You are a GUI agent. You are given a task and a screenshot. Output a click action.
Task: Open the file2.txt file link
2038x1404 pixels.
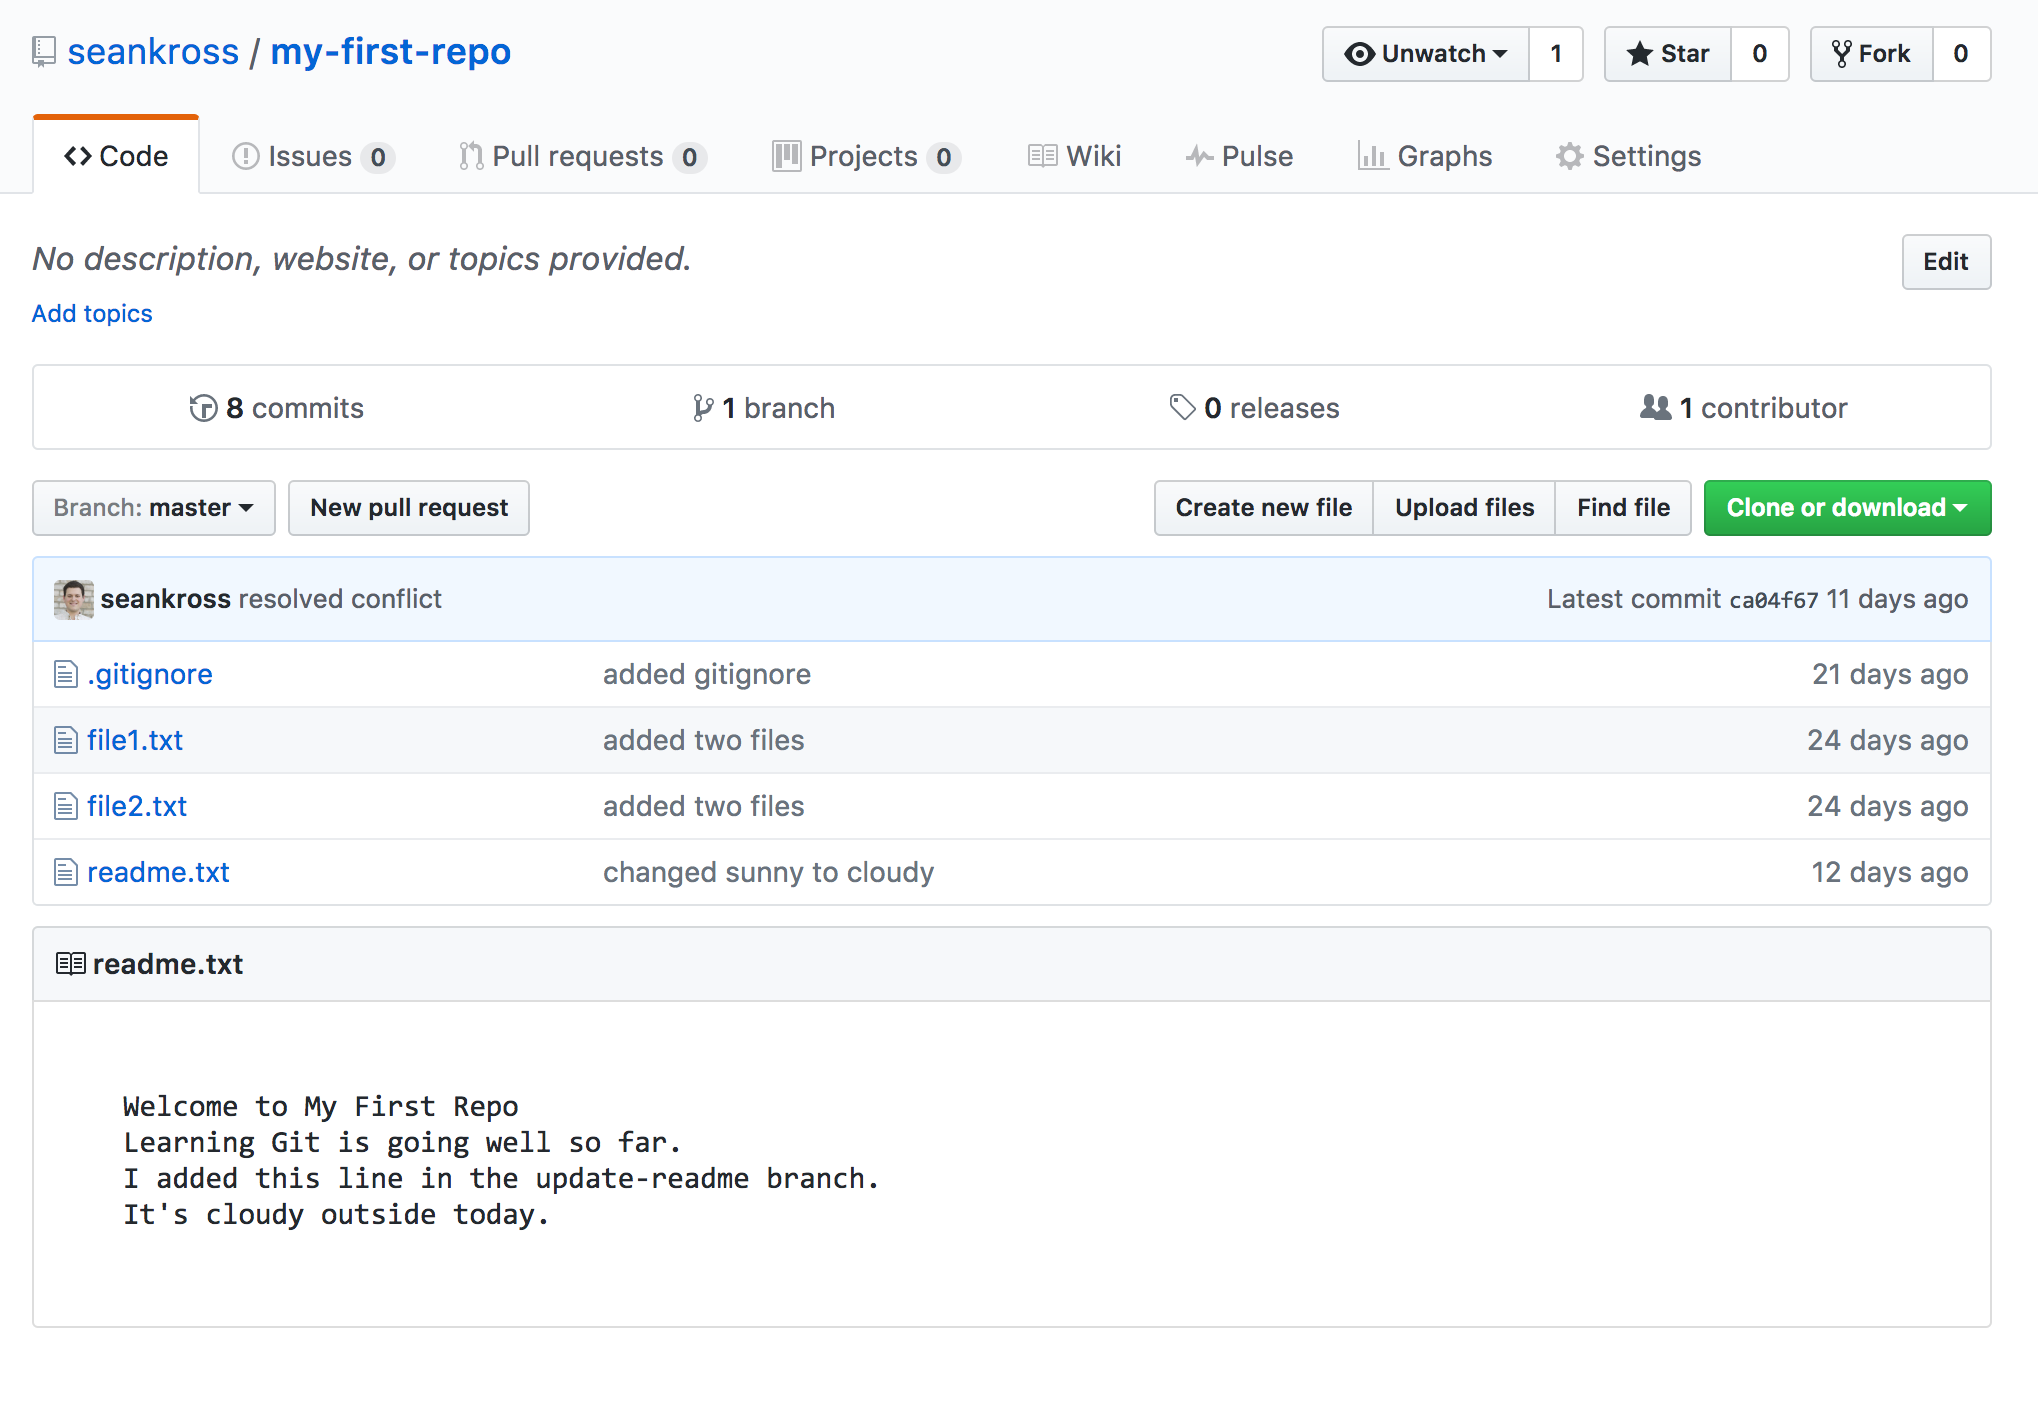coord(137,807)
